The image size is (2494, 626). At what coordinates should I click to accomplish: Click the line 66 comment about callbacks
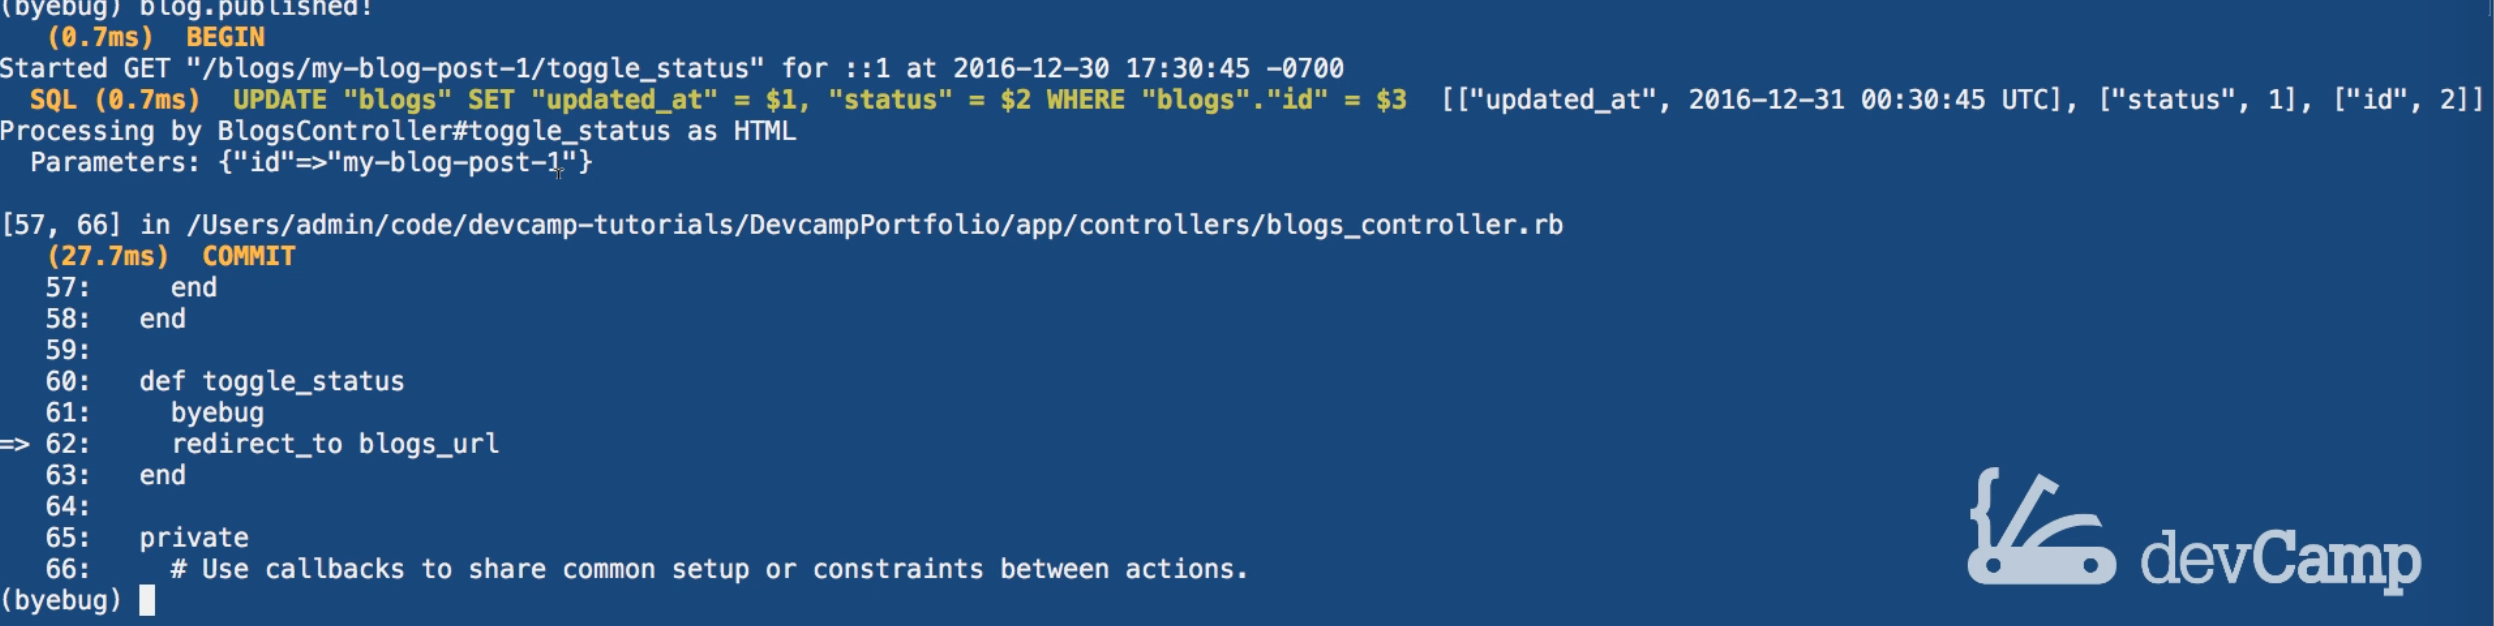click(x=708, y=569)
